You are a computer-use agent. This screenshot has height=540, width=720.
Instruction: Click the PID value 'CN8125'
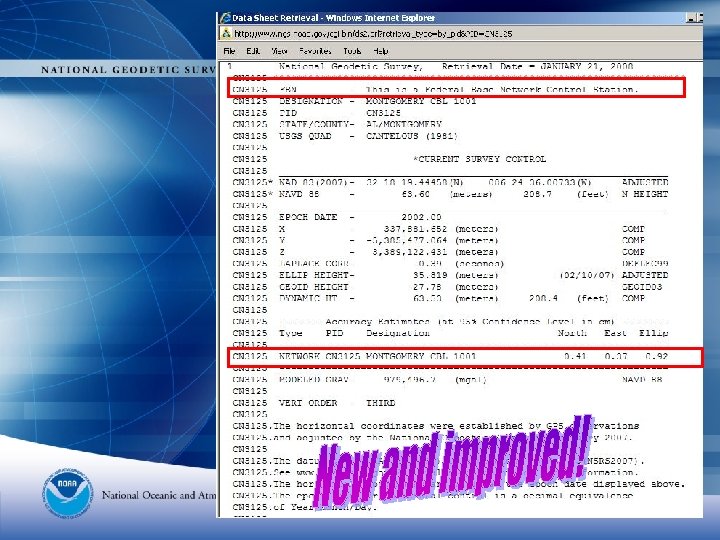tap(383, 113)
